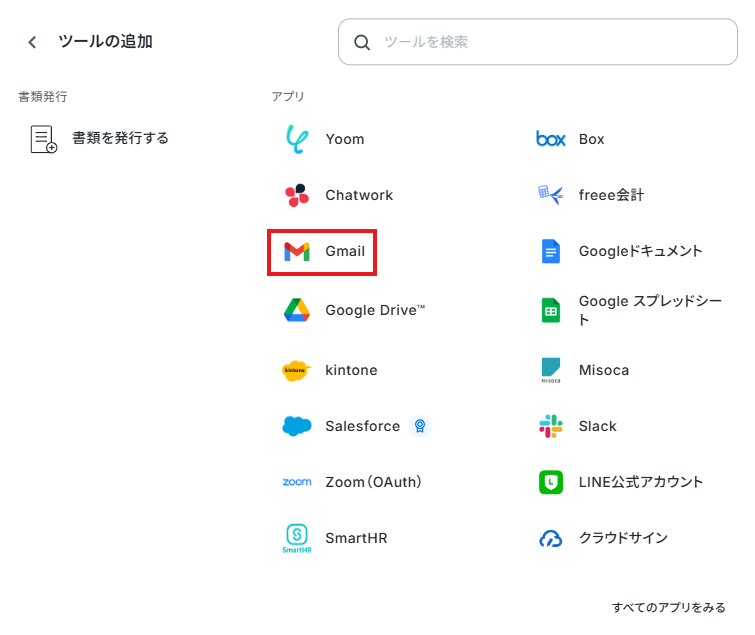Choose Misoca text label
Image resolution: width=755 pixels, height=635 pixels.
604,370
